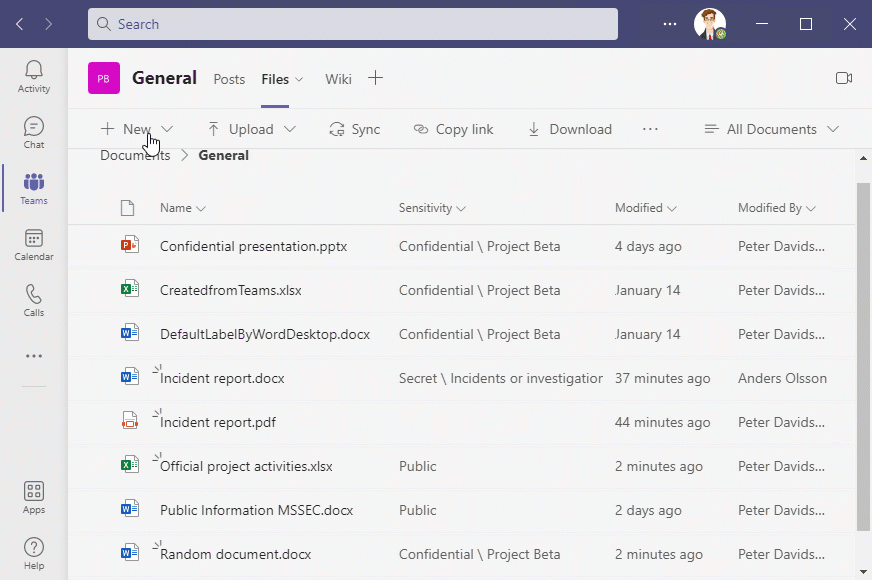Open the All Documents view dropdown
Viewport: 872px width, 580px height.
coord(771,129)
